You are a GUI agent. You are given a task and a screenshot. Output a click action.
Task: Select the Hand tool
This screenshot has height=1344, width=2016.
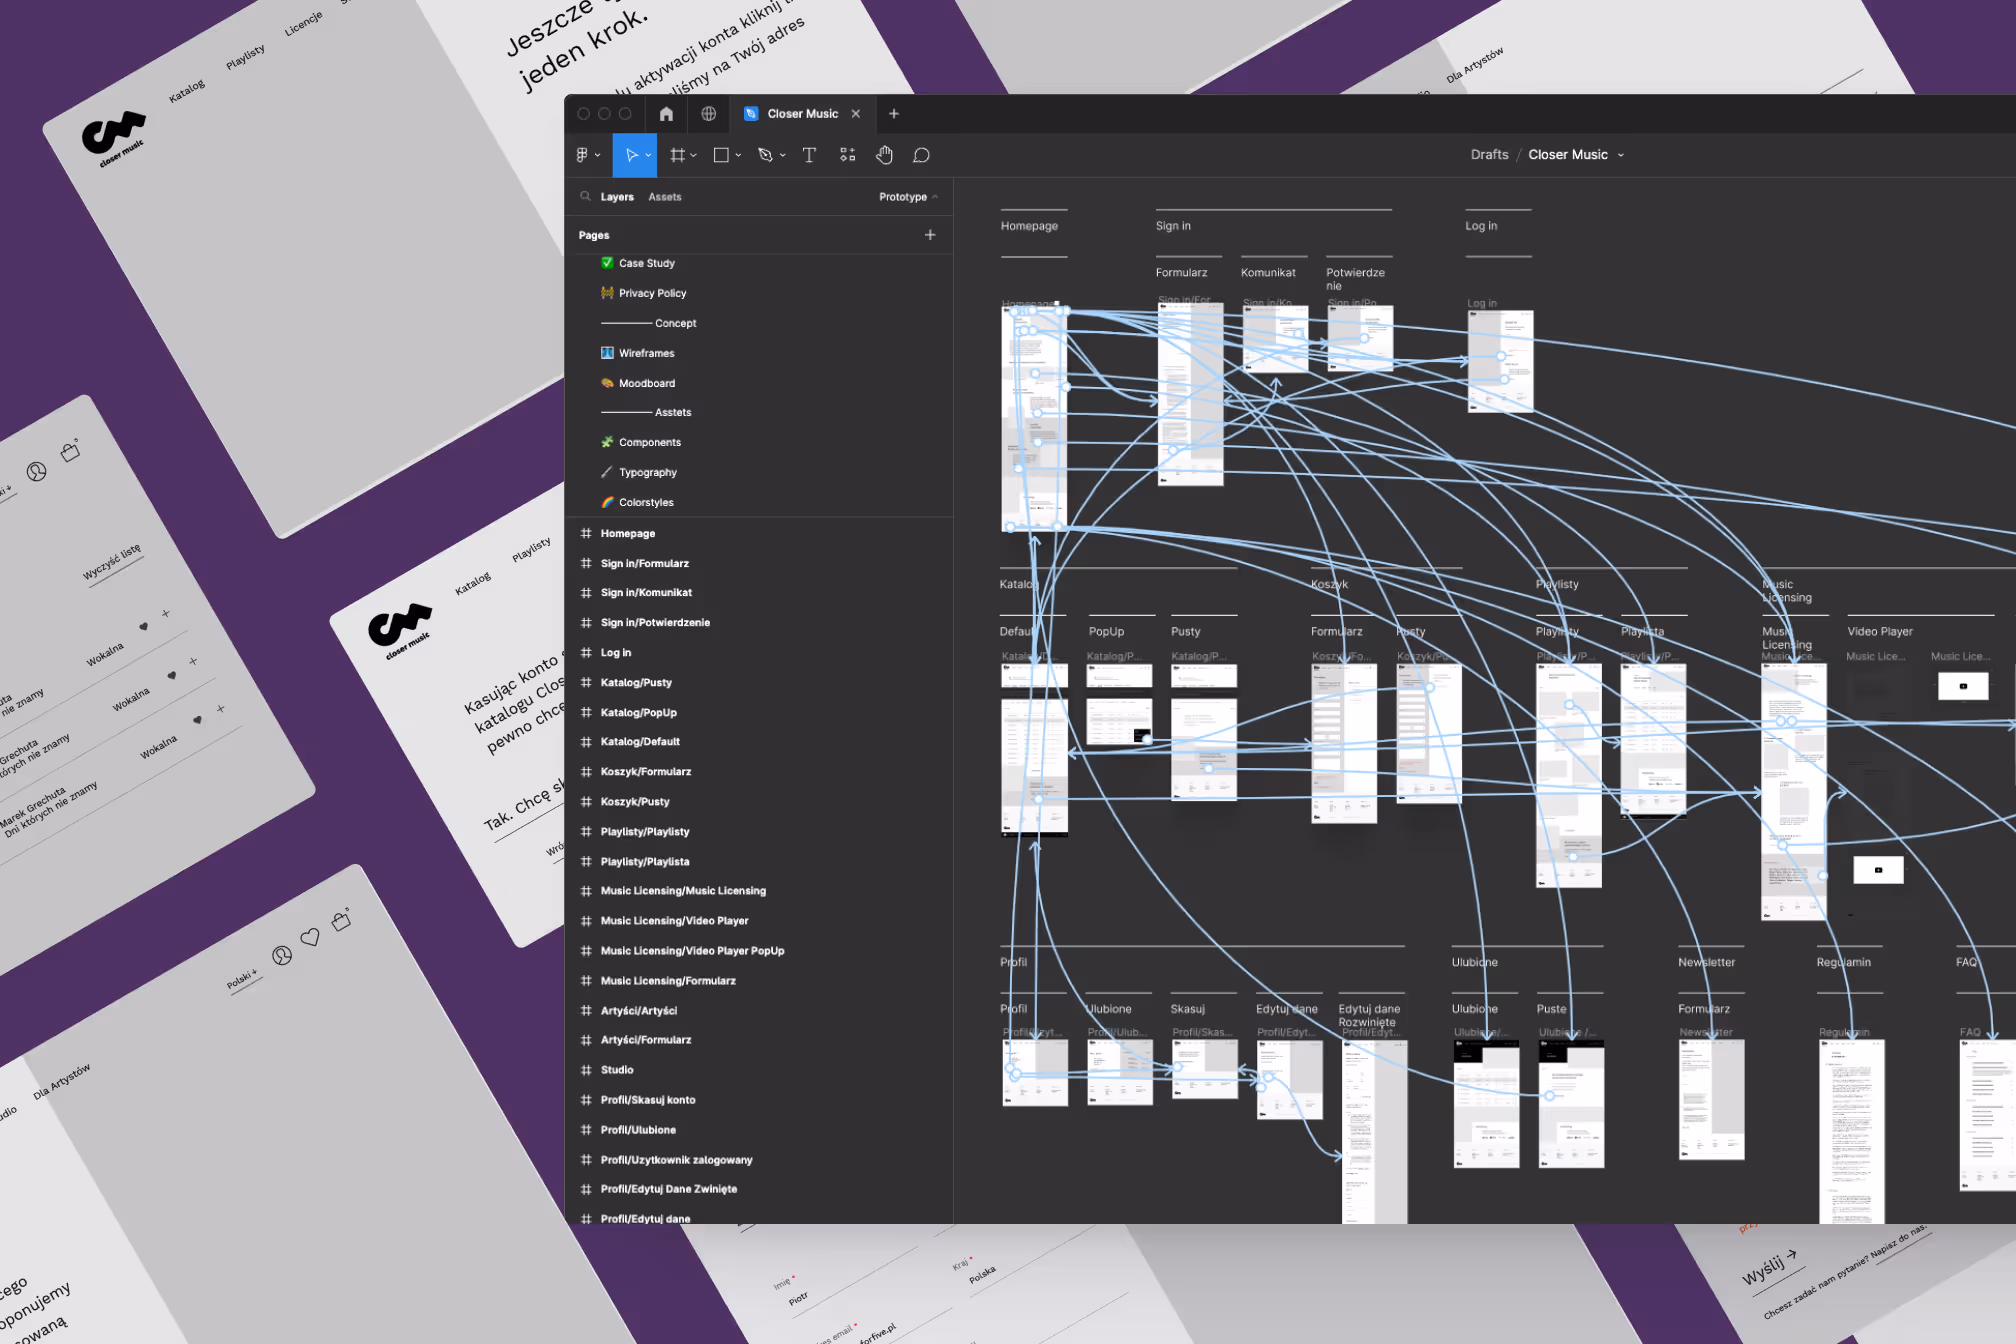(x=884, y=155)
